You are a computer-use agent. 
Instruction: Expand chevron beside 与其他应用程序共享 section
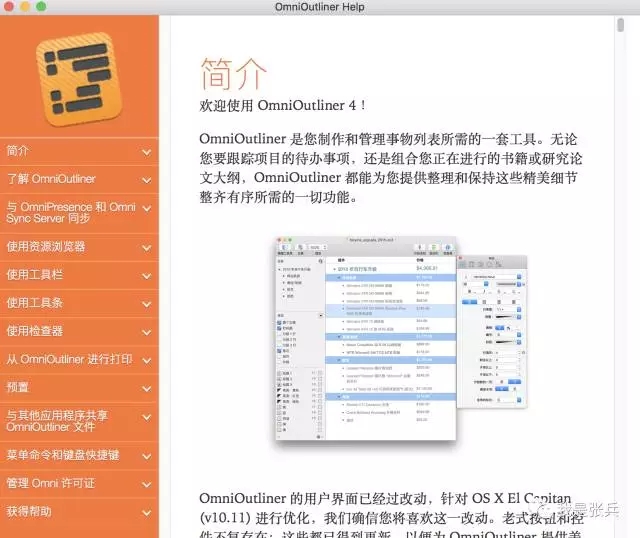click(147, 417)
